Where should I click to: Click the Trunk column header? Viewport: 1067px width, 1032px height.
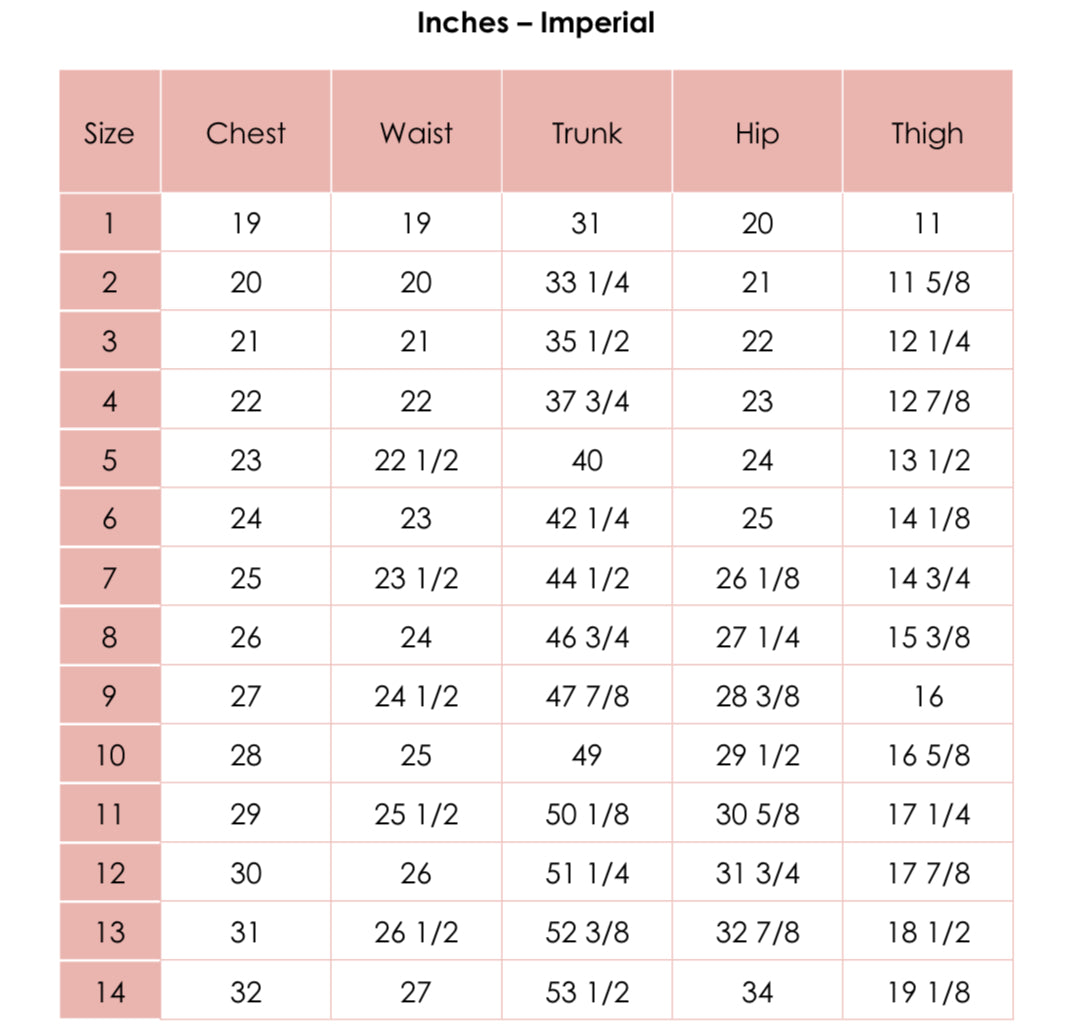click(x=587, y=134)
